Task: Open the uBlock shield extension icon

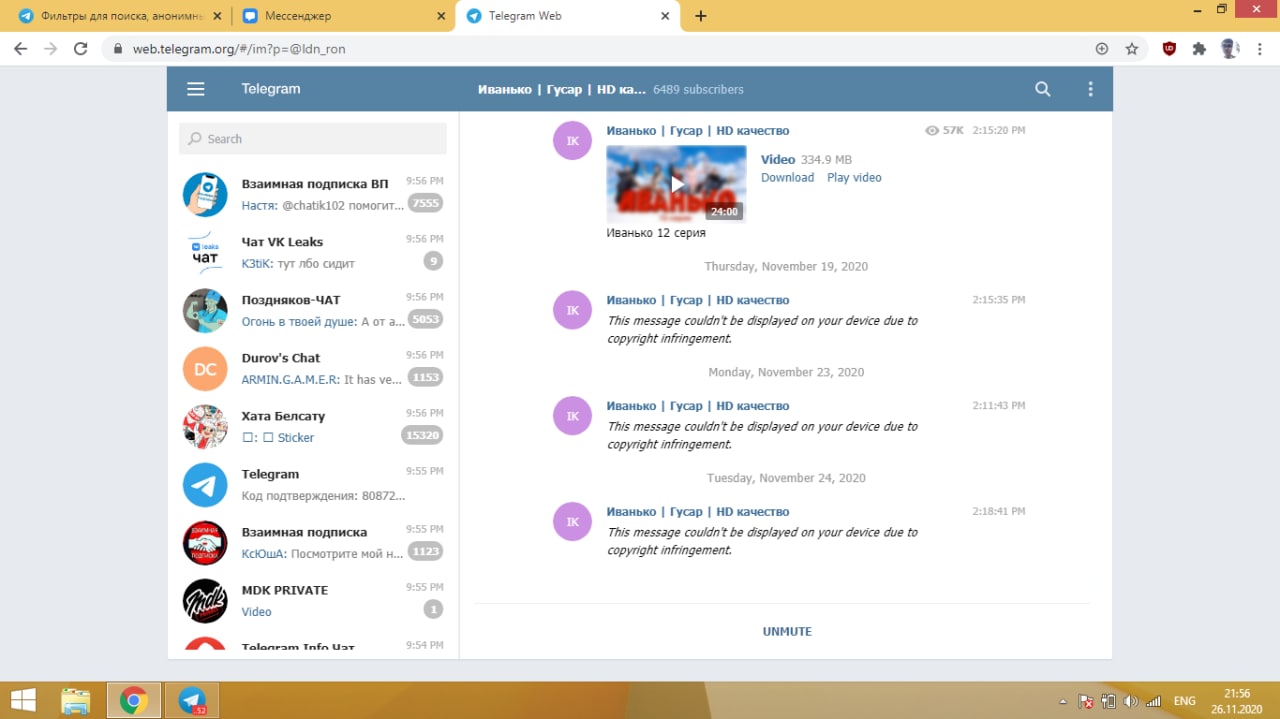Action: 1169,48
